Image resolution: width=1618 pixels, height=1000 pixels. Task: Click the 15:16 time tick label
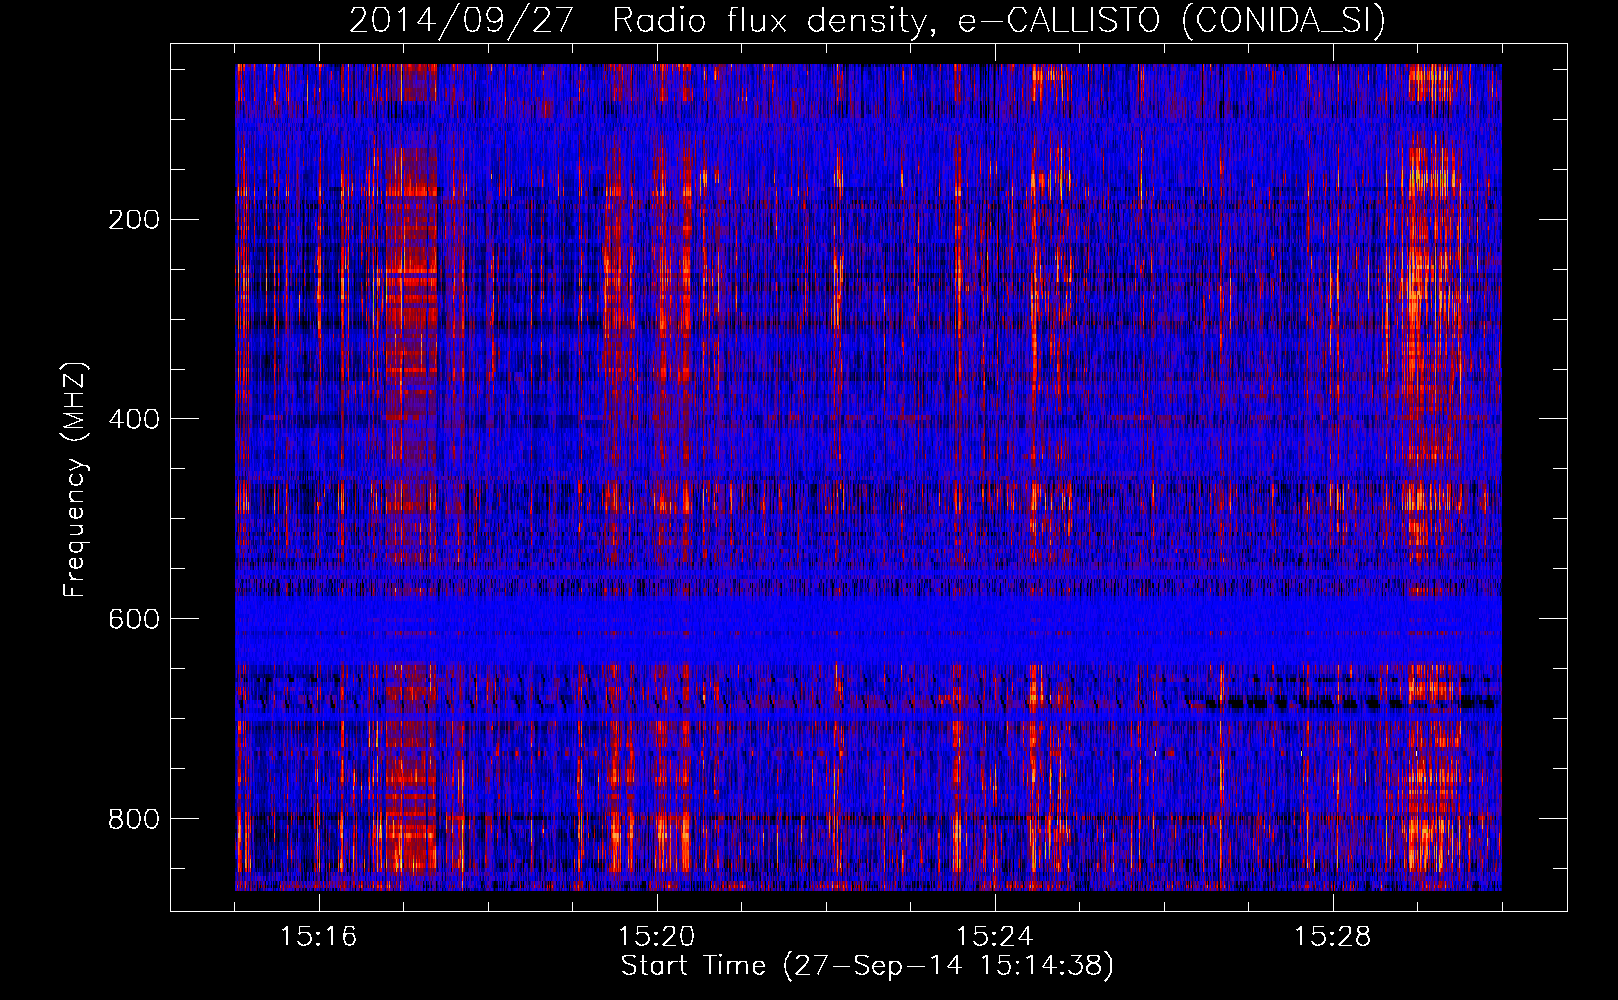tap(319, 937)
